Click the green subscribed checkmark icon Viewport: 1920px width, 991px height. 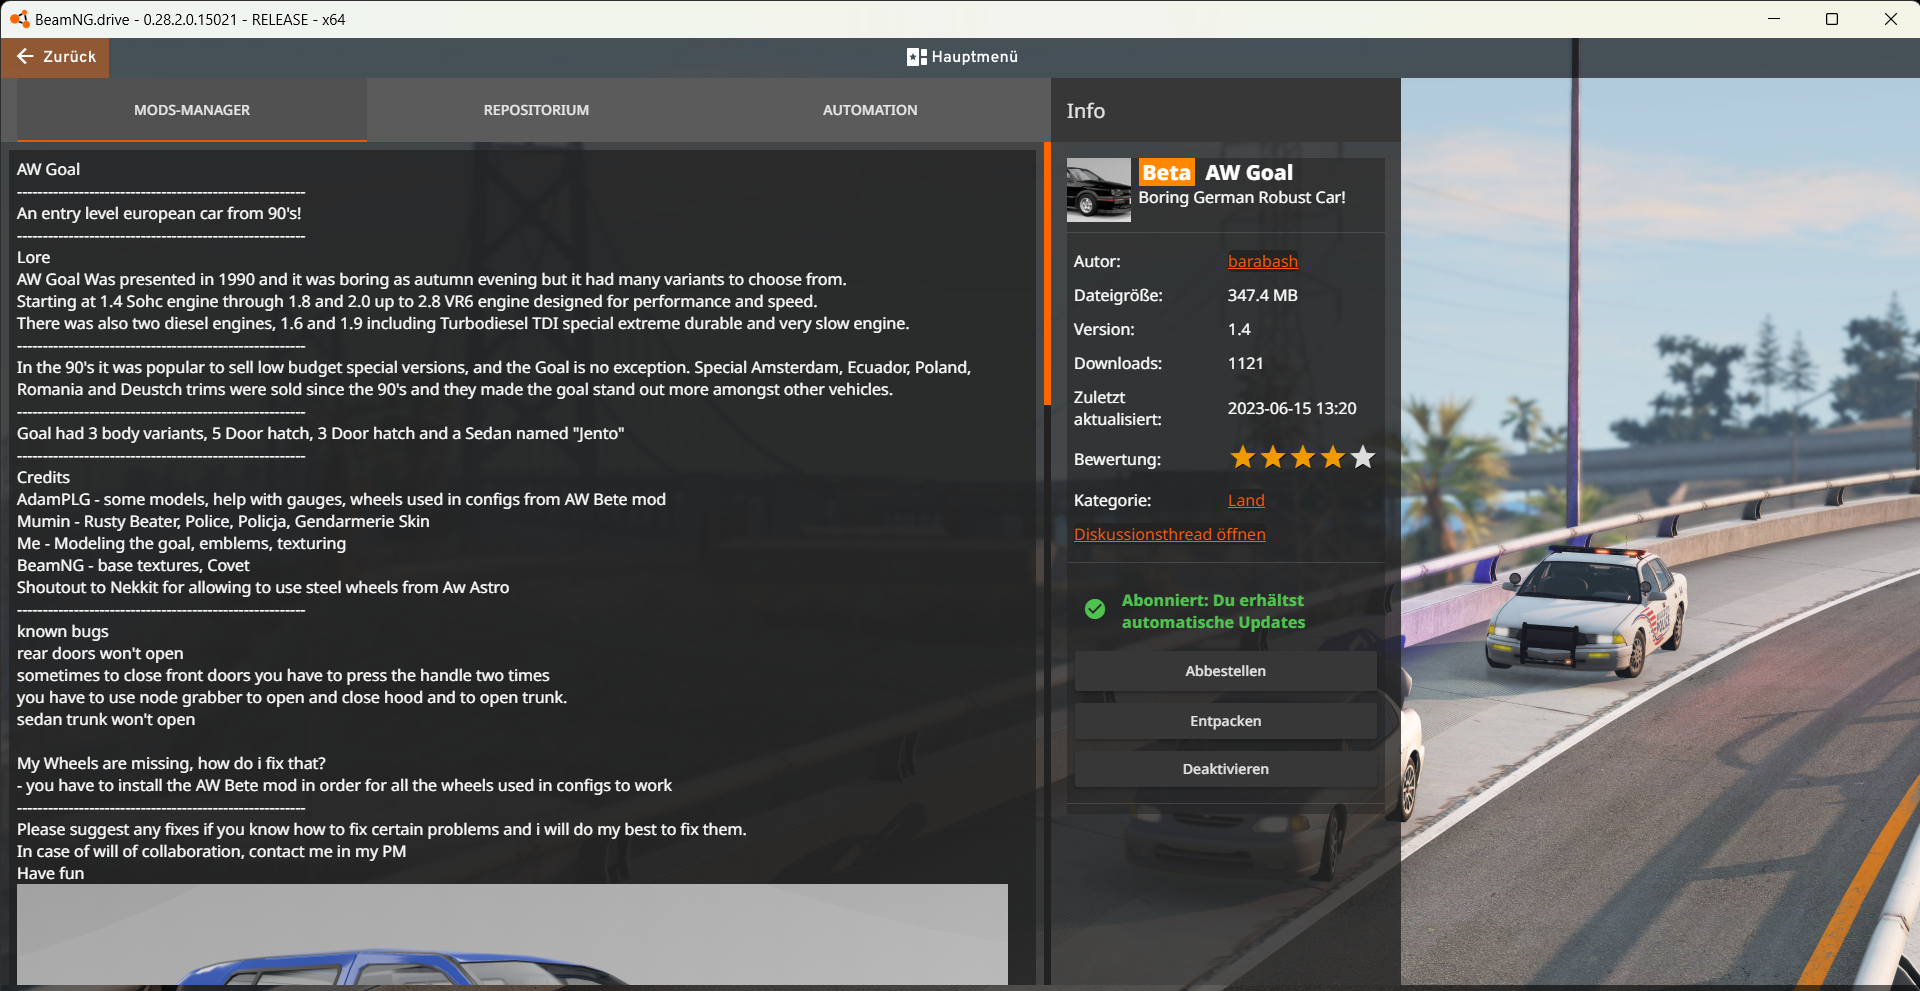(x=1095, y=608)
